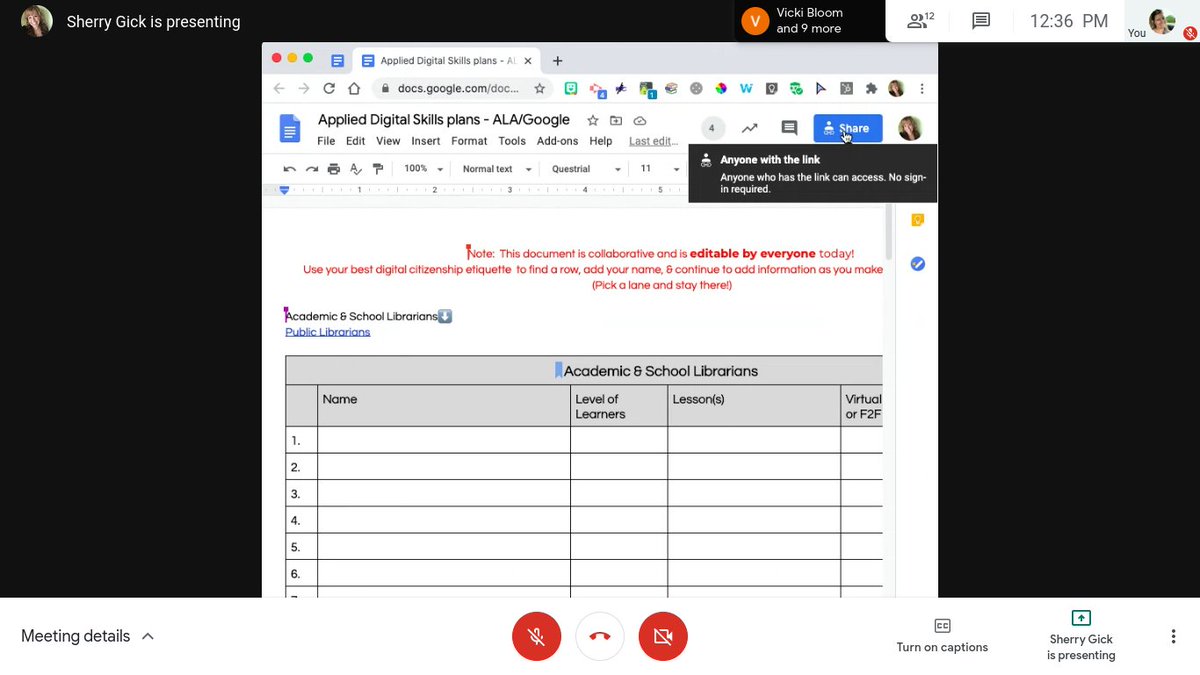Screen dimensions: 1200x675
Task: Expand Meeting details chevron
Action: (x=148, y=636)
